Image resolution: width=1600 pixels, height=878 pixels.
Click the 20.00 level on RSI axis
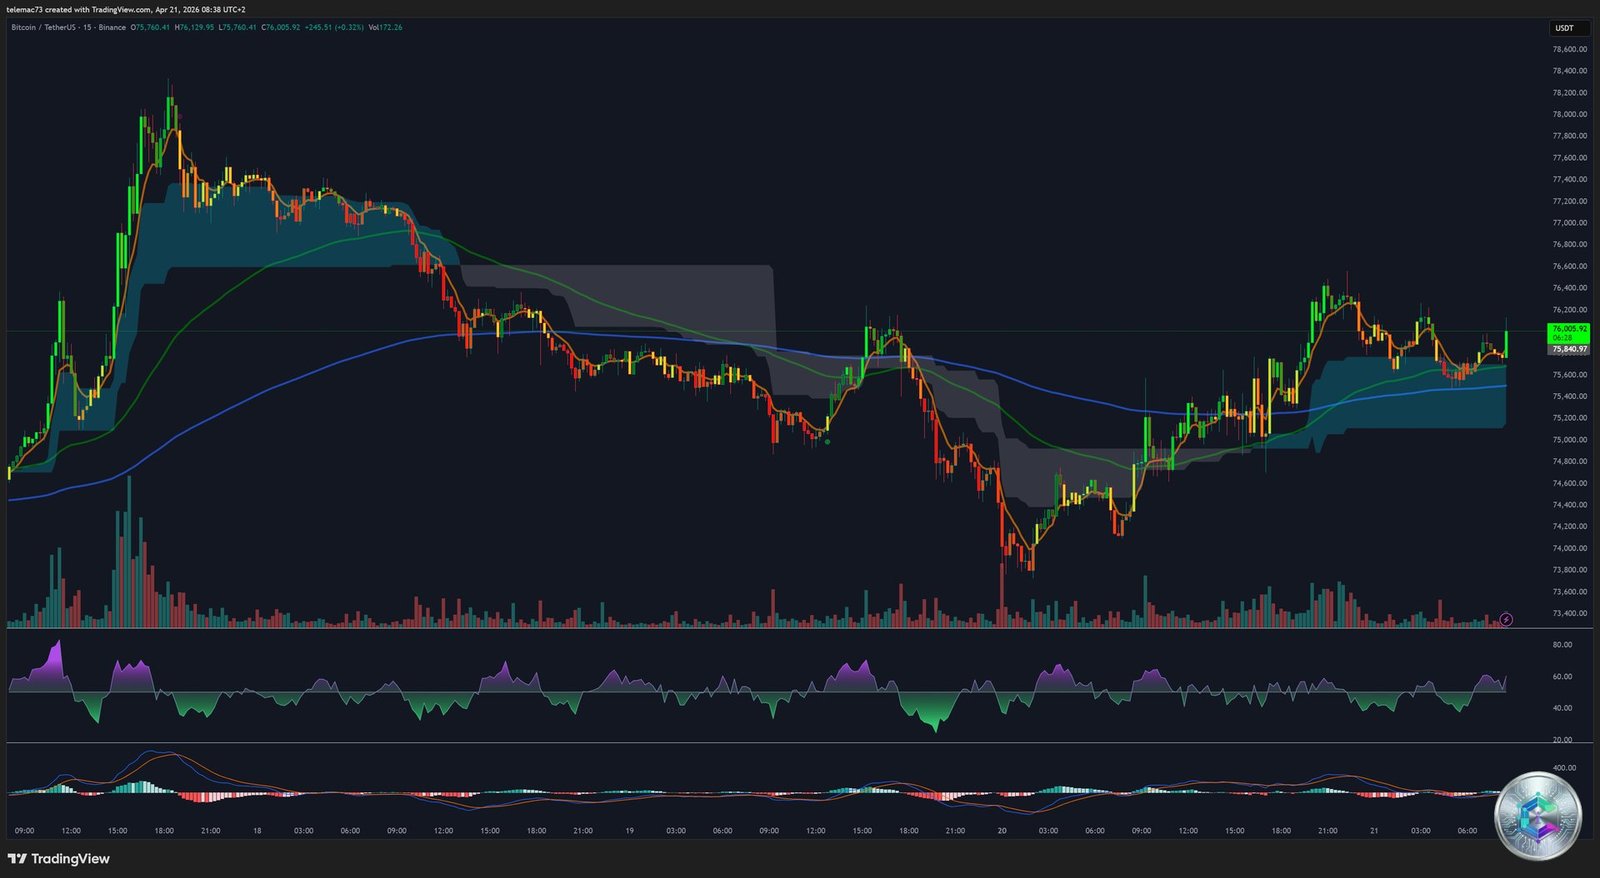pyautogui.click(x=1562, y=740)
